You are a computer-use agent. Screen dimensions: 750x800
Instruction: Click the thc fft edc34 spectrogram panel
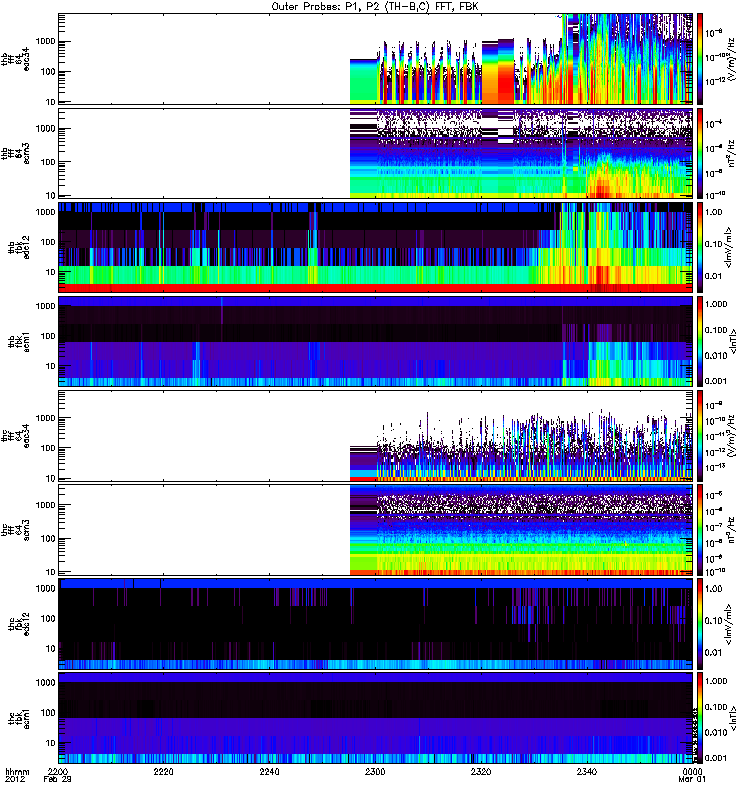[375, 435]
